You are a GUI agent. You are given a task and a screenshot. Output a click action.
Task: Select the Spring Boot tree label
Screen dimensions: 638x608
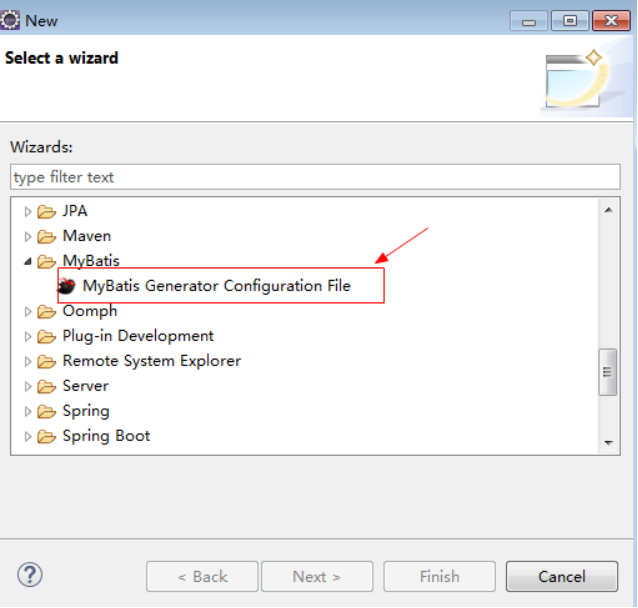(x=106, y=436)
